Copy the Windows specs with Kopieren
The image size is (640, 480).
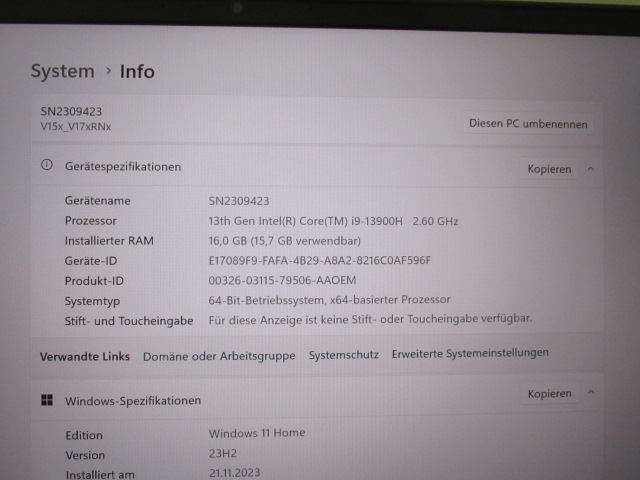pos(549,394)
